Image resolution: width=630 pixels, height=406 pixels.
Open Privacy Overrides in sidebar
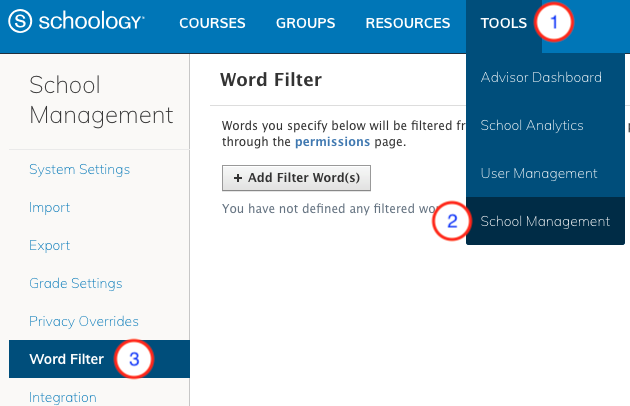coord(84,321)
